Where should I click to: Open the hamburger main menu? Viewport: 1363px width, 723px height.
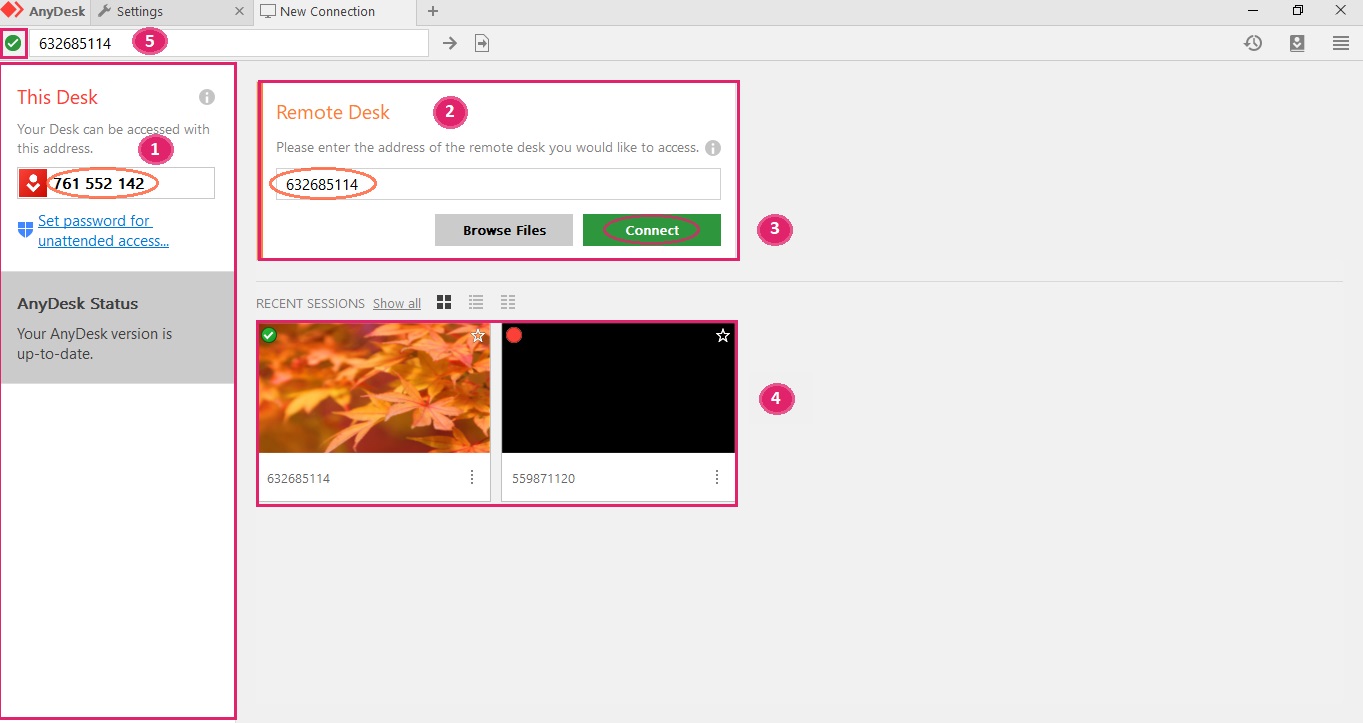click(1341, 43)
